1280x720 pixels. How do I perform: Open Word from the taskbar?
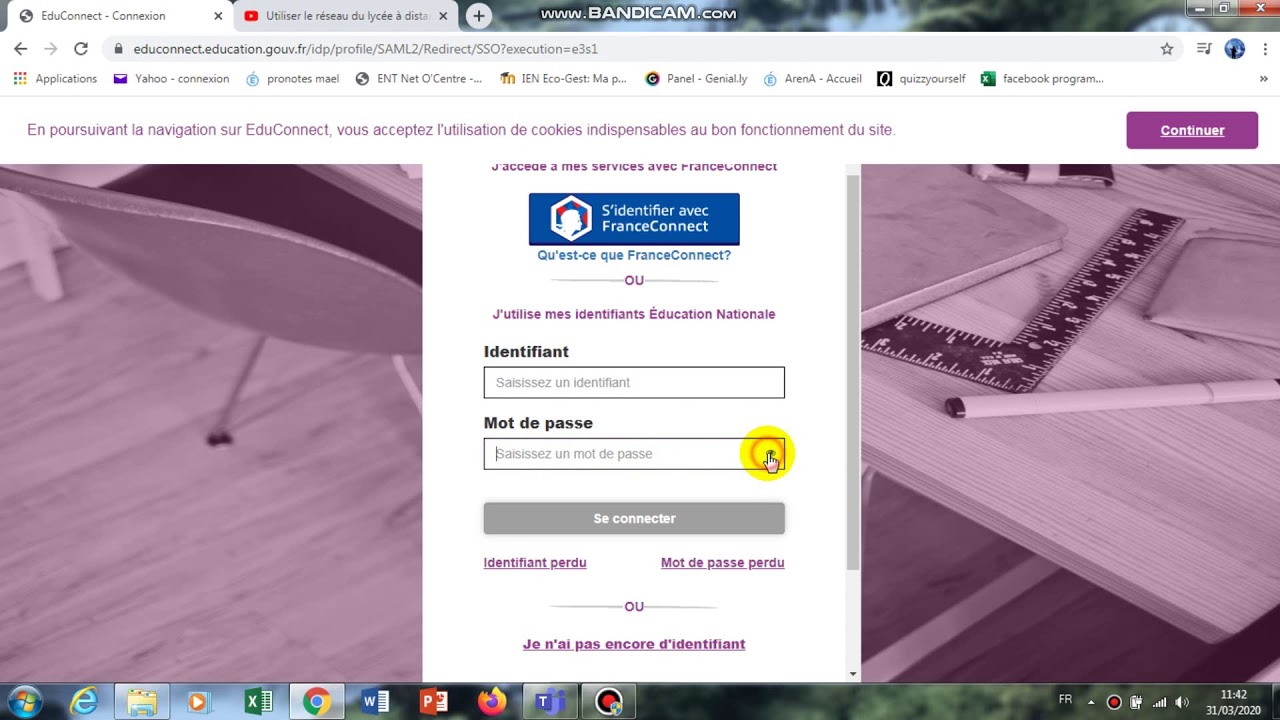point(375,702)
